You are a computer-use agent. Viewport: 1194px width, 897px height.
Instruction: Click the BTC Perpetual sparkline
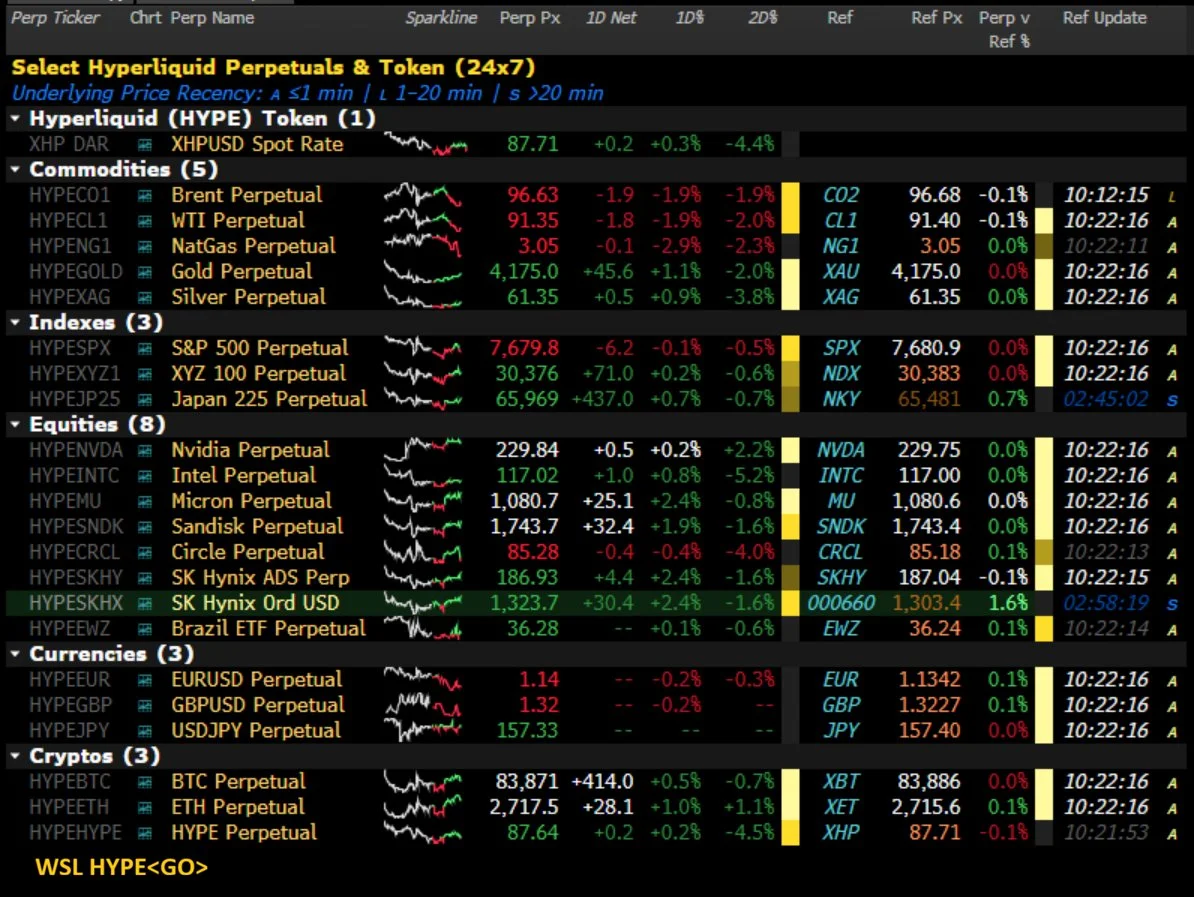[x=423, y=782]
